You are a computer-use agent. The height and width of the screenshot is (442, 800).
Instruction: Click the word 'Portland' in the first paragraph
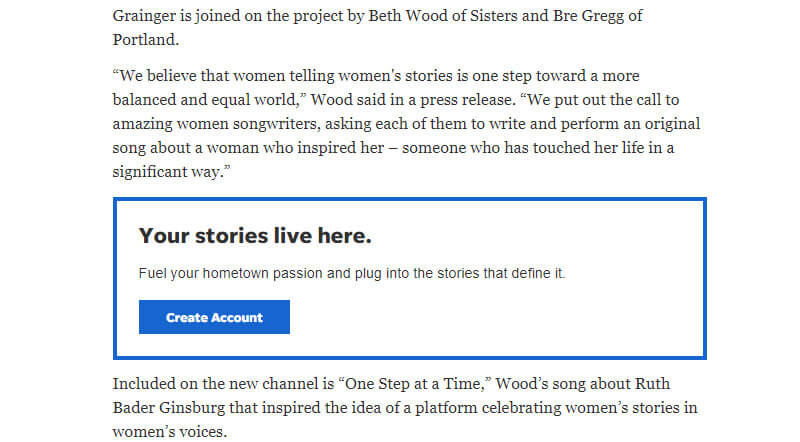pyautogui.click(x=144, y=40)
